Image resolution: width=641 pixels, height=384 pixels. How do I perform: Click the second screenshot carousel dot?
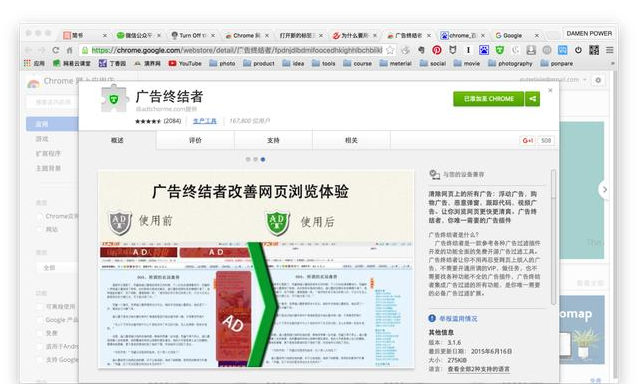256,159
